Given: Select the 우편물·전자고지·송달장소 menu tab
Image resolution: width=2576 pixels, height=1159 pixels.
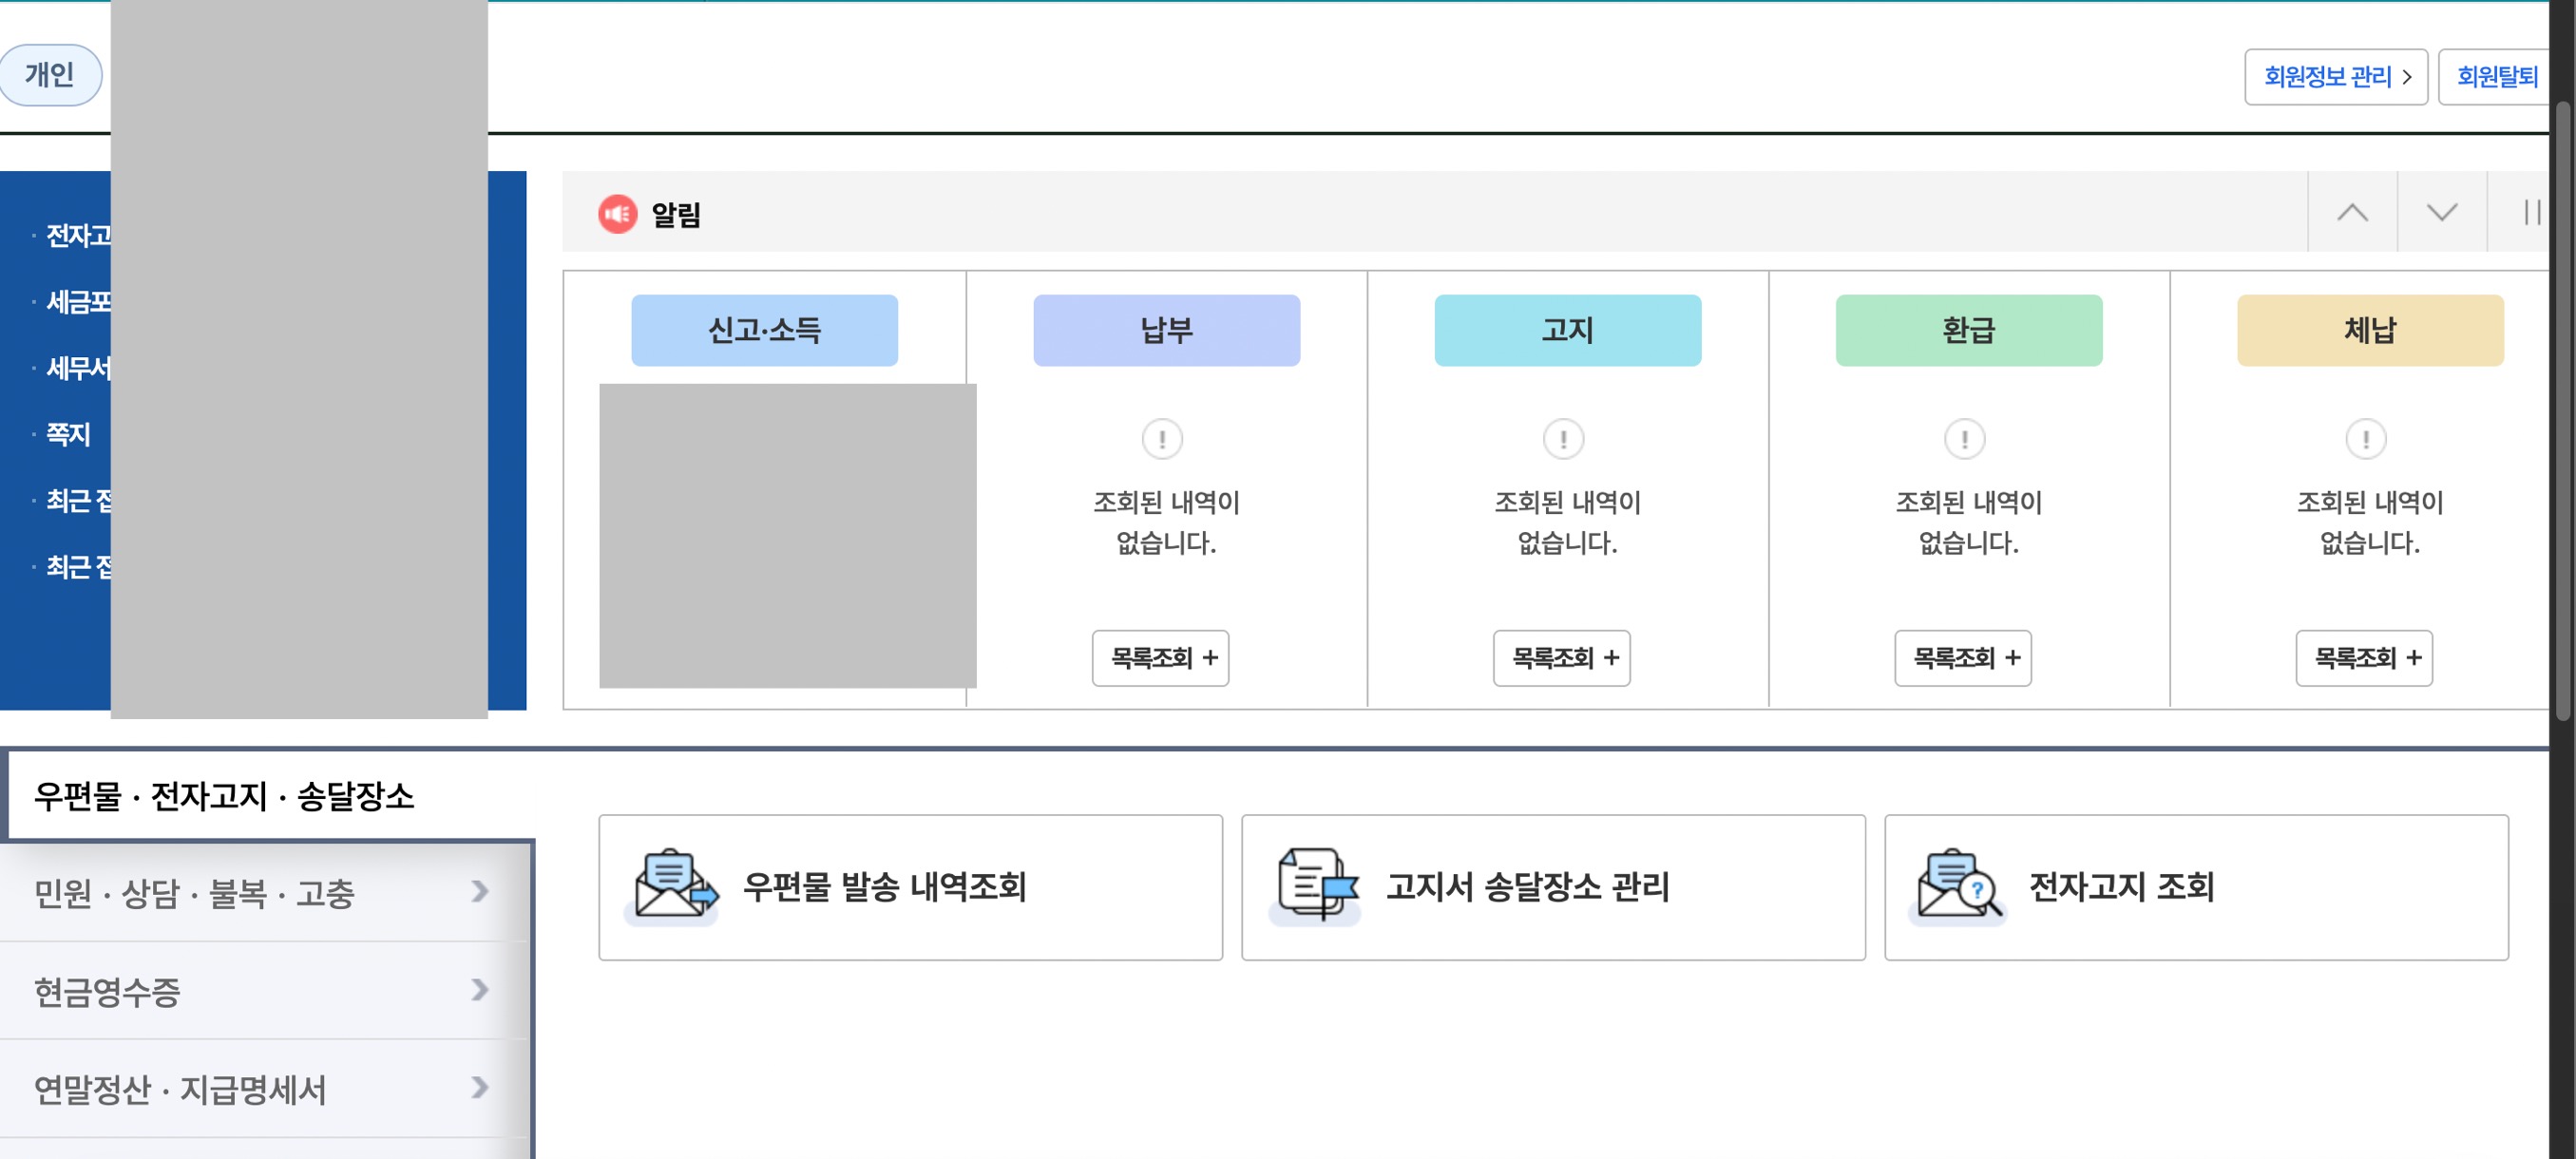Looking at the screenshot, I should pos(224,796).
